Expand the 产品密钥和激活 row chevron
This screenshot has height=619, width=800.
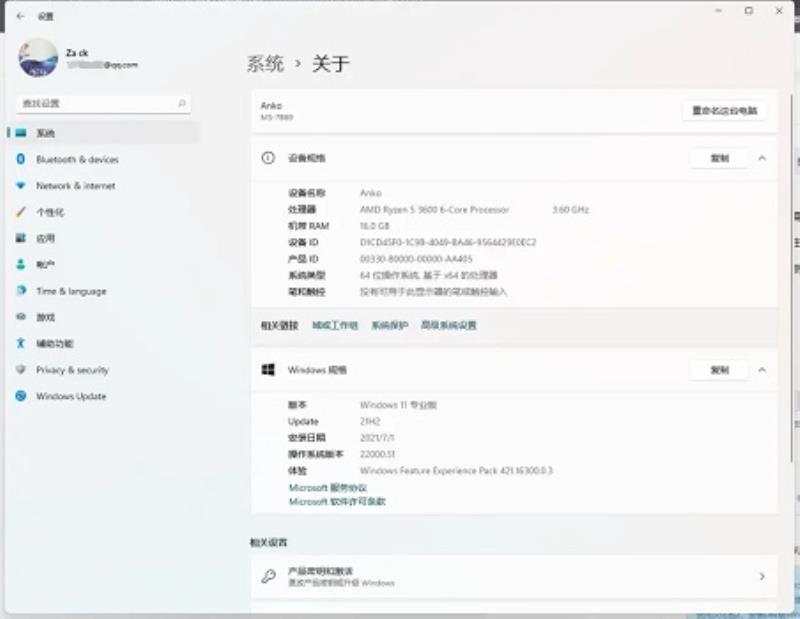[762, 576]
